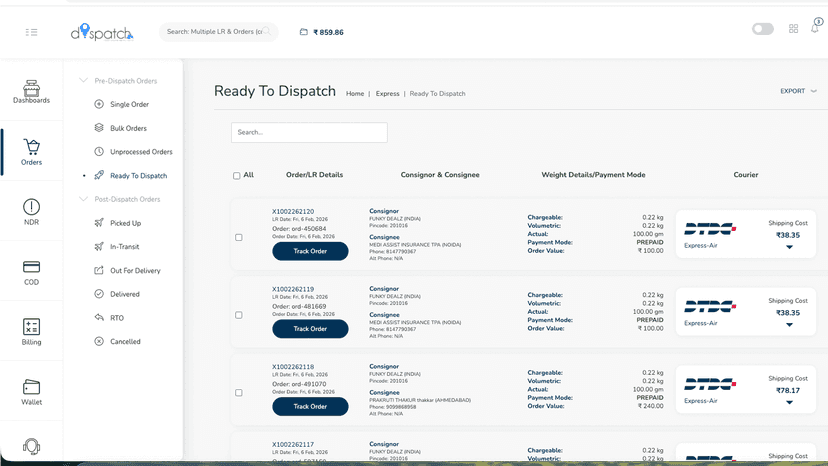Click the dispatch logo

pyautogui.click(x=102, y=33)
